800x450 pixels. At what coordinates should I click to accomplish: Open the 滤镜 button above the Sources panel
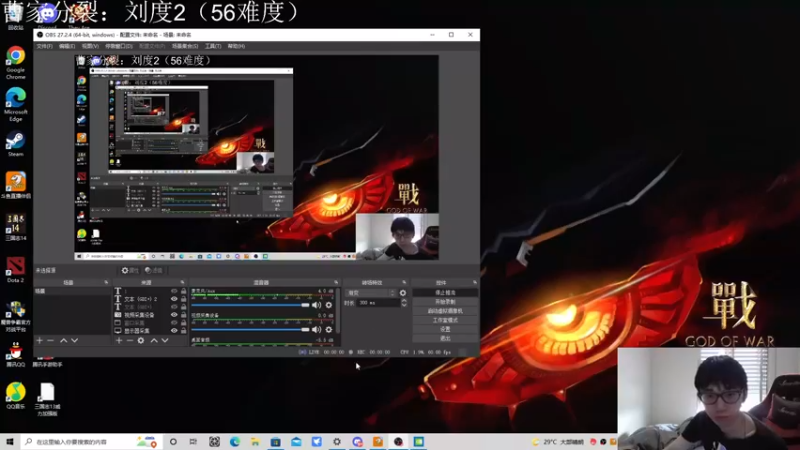pyautogui.click(x=154, y=270)
